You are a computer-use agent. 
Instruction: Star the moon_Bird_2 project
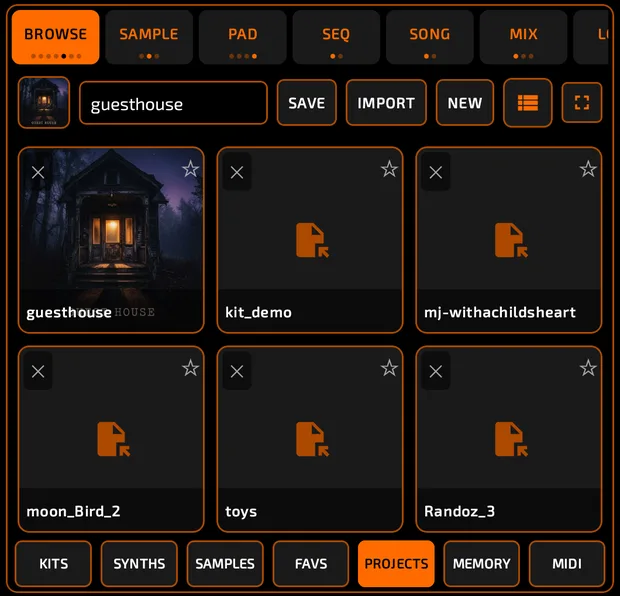(191, 368)
